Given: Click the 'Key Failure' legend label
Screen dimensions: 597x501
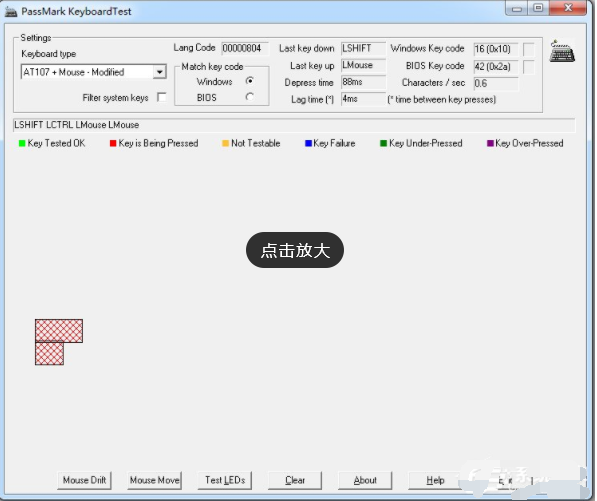Looking at the screenshot, I should [334, 143].
